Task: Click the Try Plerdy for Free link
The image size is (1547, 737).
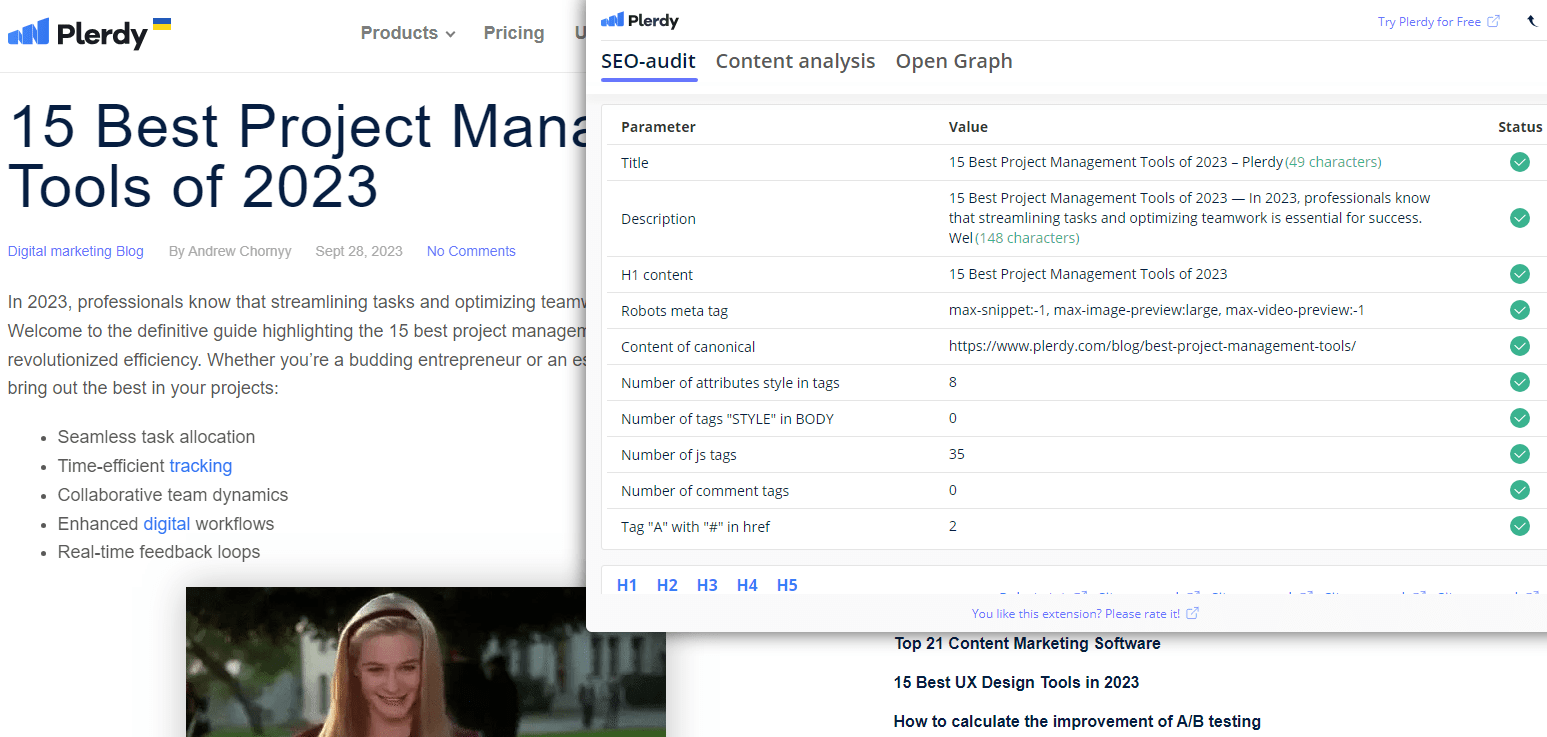Action: (x=1438, y=21)
